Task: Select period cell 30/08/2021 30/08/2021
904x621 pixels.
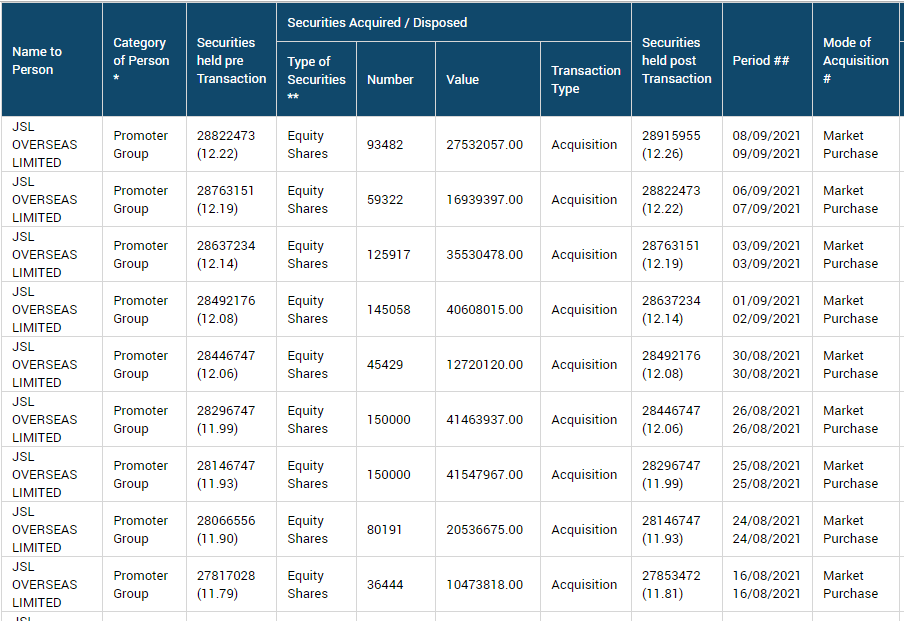Action: 767,364
